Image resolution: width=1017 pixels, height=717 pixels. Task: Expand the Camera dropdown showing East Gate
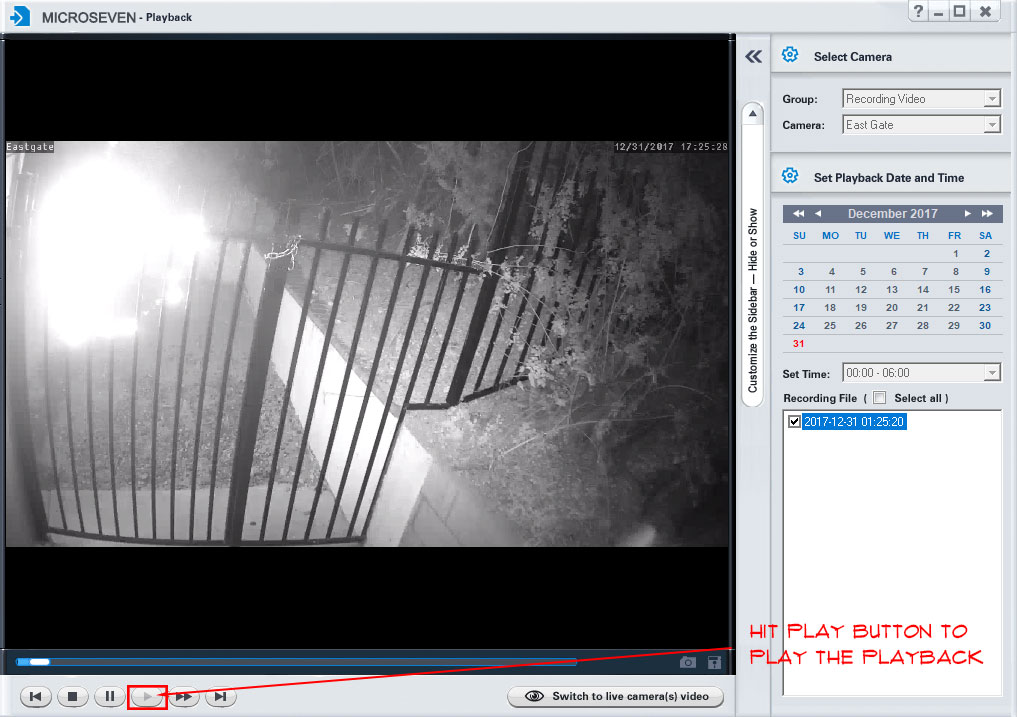coord(992,125)
